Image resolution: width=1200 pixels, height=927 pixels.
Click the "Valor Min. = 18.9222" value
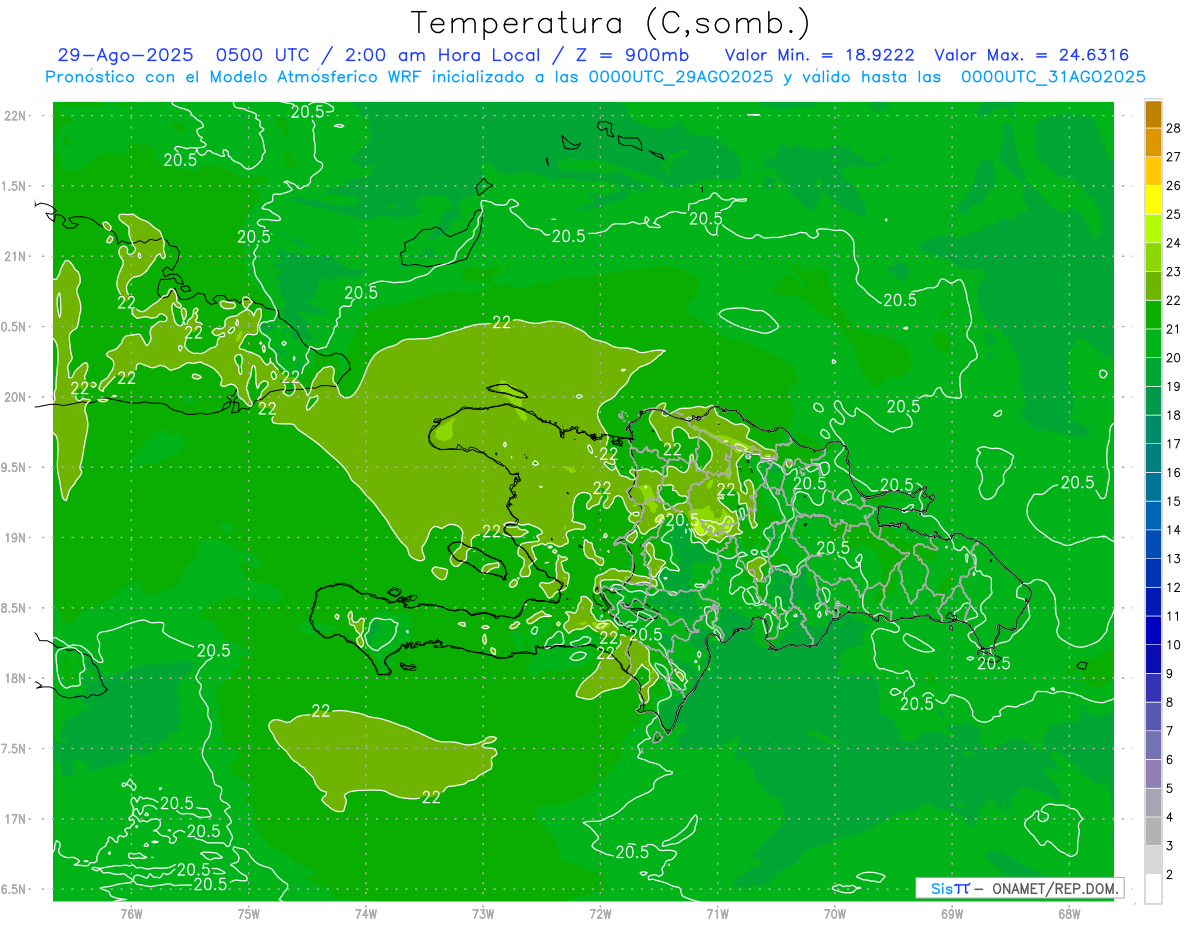tap(819, 56)
